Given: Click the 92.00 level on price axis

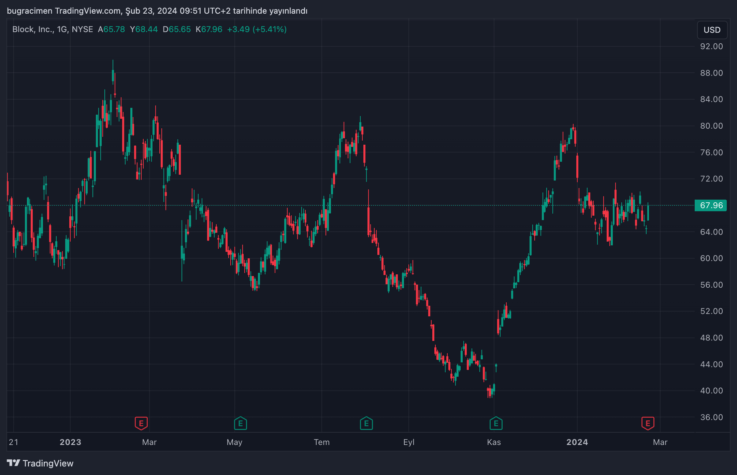Looking at the screenshot, I should coord(711,46).
